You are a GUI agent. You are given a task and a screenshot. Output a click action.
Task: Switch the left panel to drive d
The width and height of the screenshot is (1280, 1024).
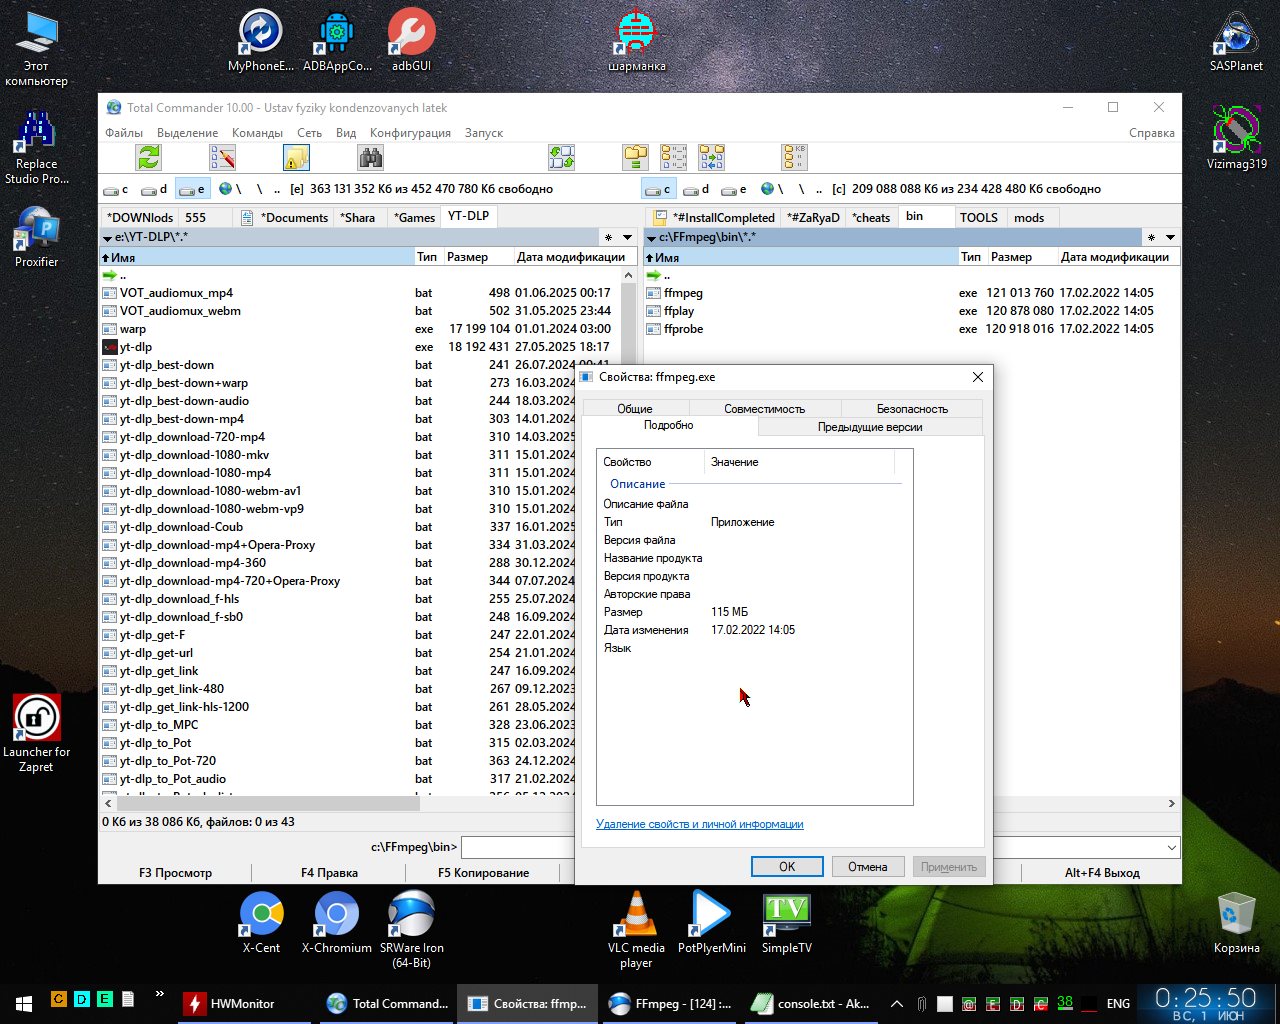tap(154, 189)
